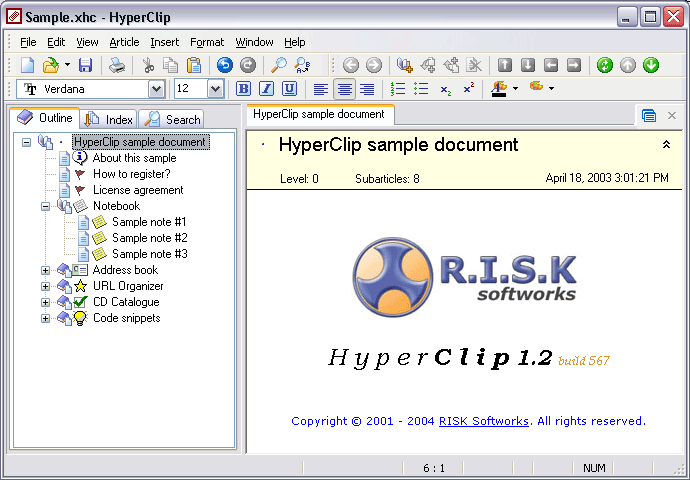Toggle bulleted list
The width and height of the screenshot is (690, 480).
(421, 89)
